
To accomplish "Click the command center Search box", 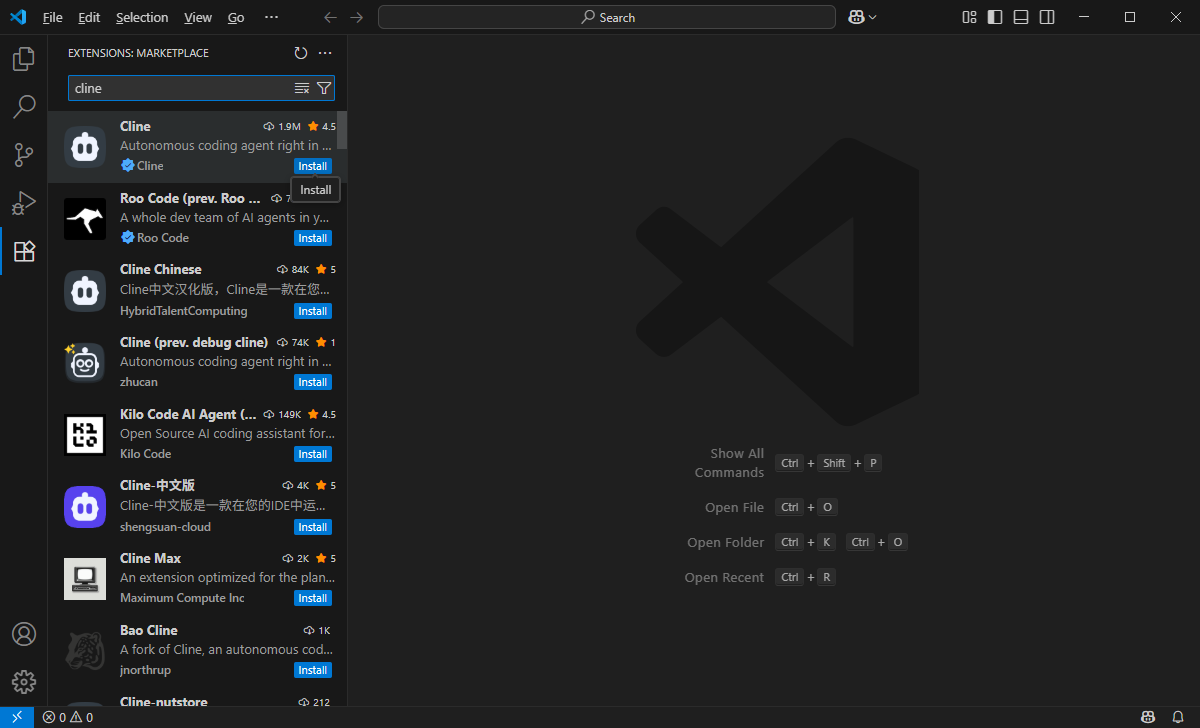I will (x=607, y=17).
